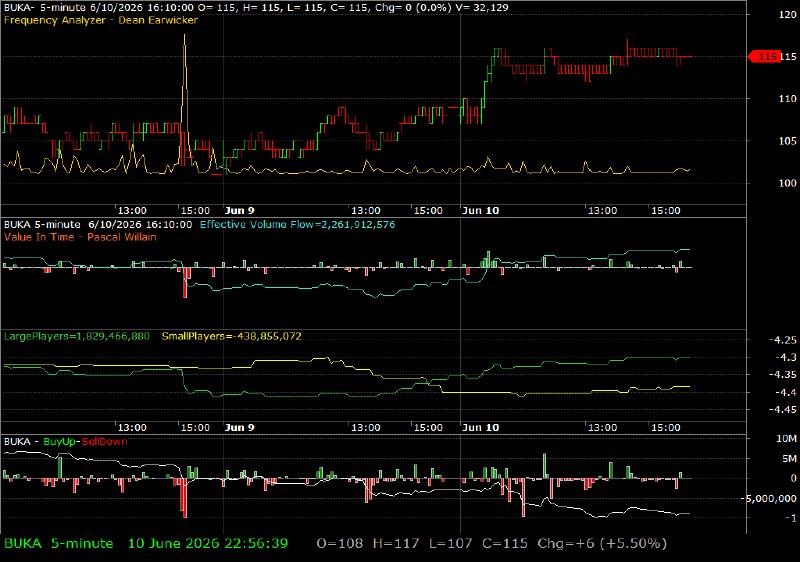Select 'Effective Volume Flow=2,261,912,576' label

[297, 224]
